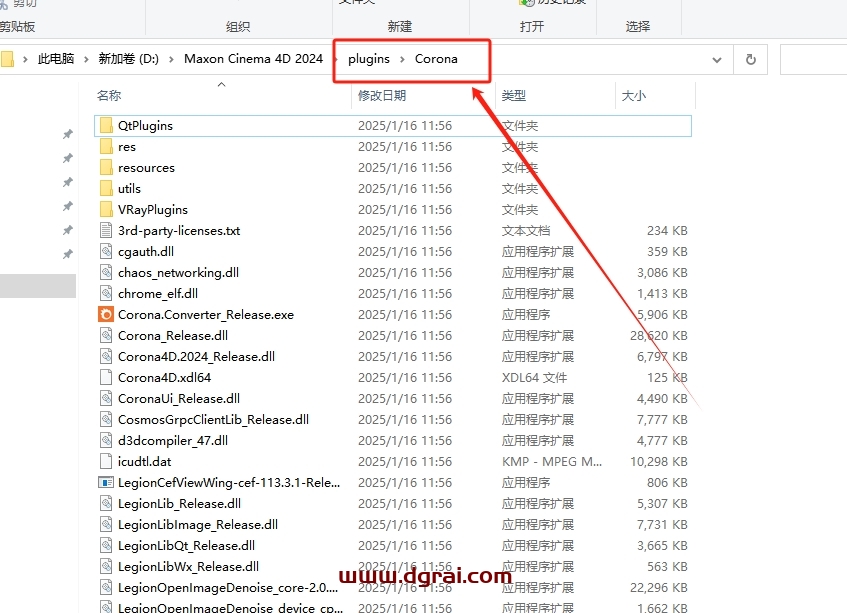Select the Corona4D.xdl64 file icon
The width and height of the screenshot is (847, 613).
(106, 378)
